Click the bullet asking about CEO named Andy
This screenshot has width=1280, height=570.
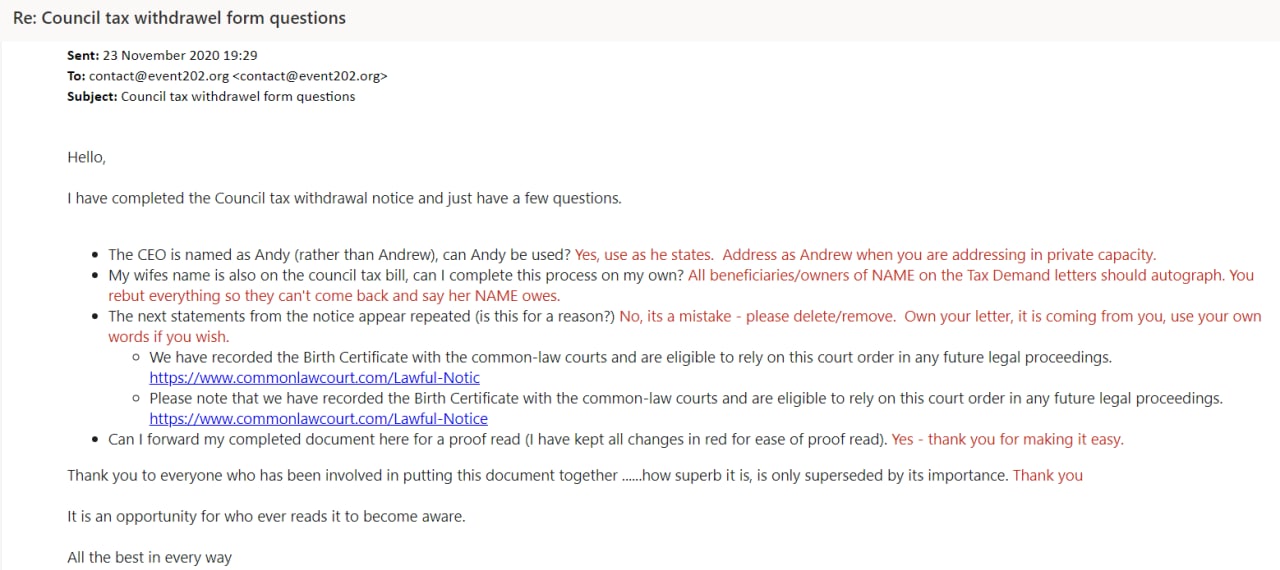tap(340, 255)
